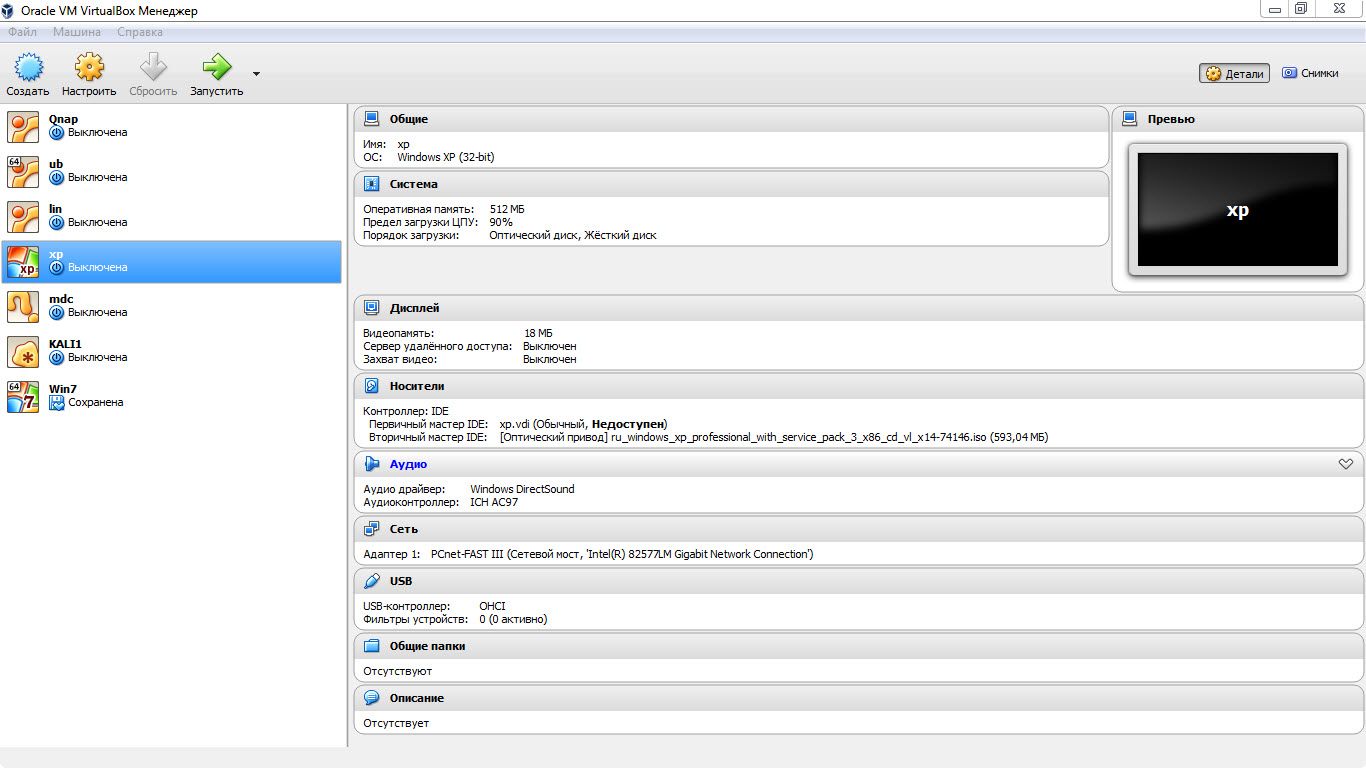Click the USB section icon
This screenshot has height=768, width=1366.
click(x=372, y=581)
